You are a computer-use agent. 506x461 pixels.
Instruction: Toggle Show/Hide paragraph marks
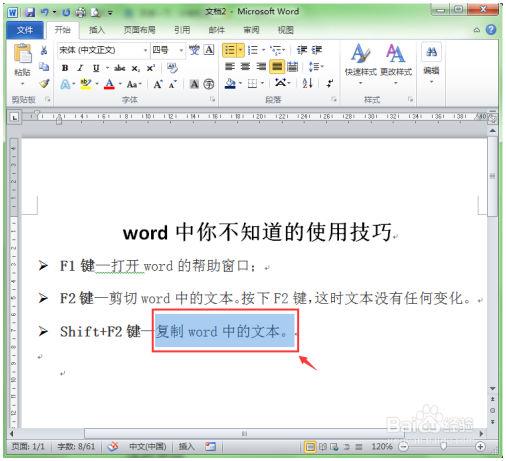(x=329, y=83)
